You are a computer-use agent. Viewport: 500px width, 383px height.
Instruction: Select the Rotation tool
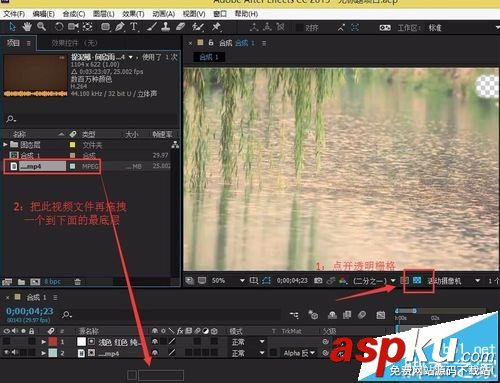click(x=59, y=27)
